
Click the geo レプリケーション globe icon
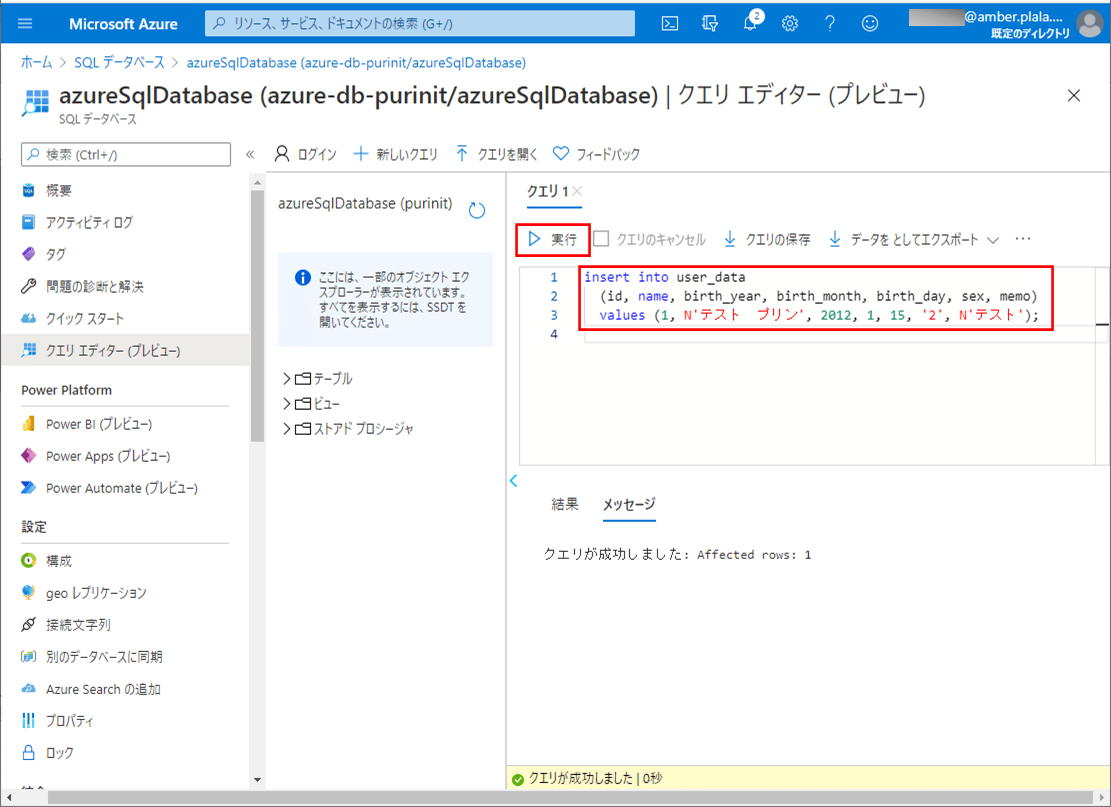(28, 592)
